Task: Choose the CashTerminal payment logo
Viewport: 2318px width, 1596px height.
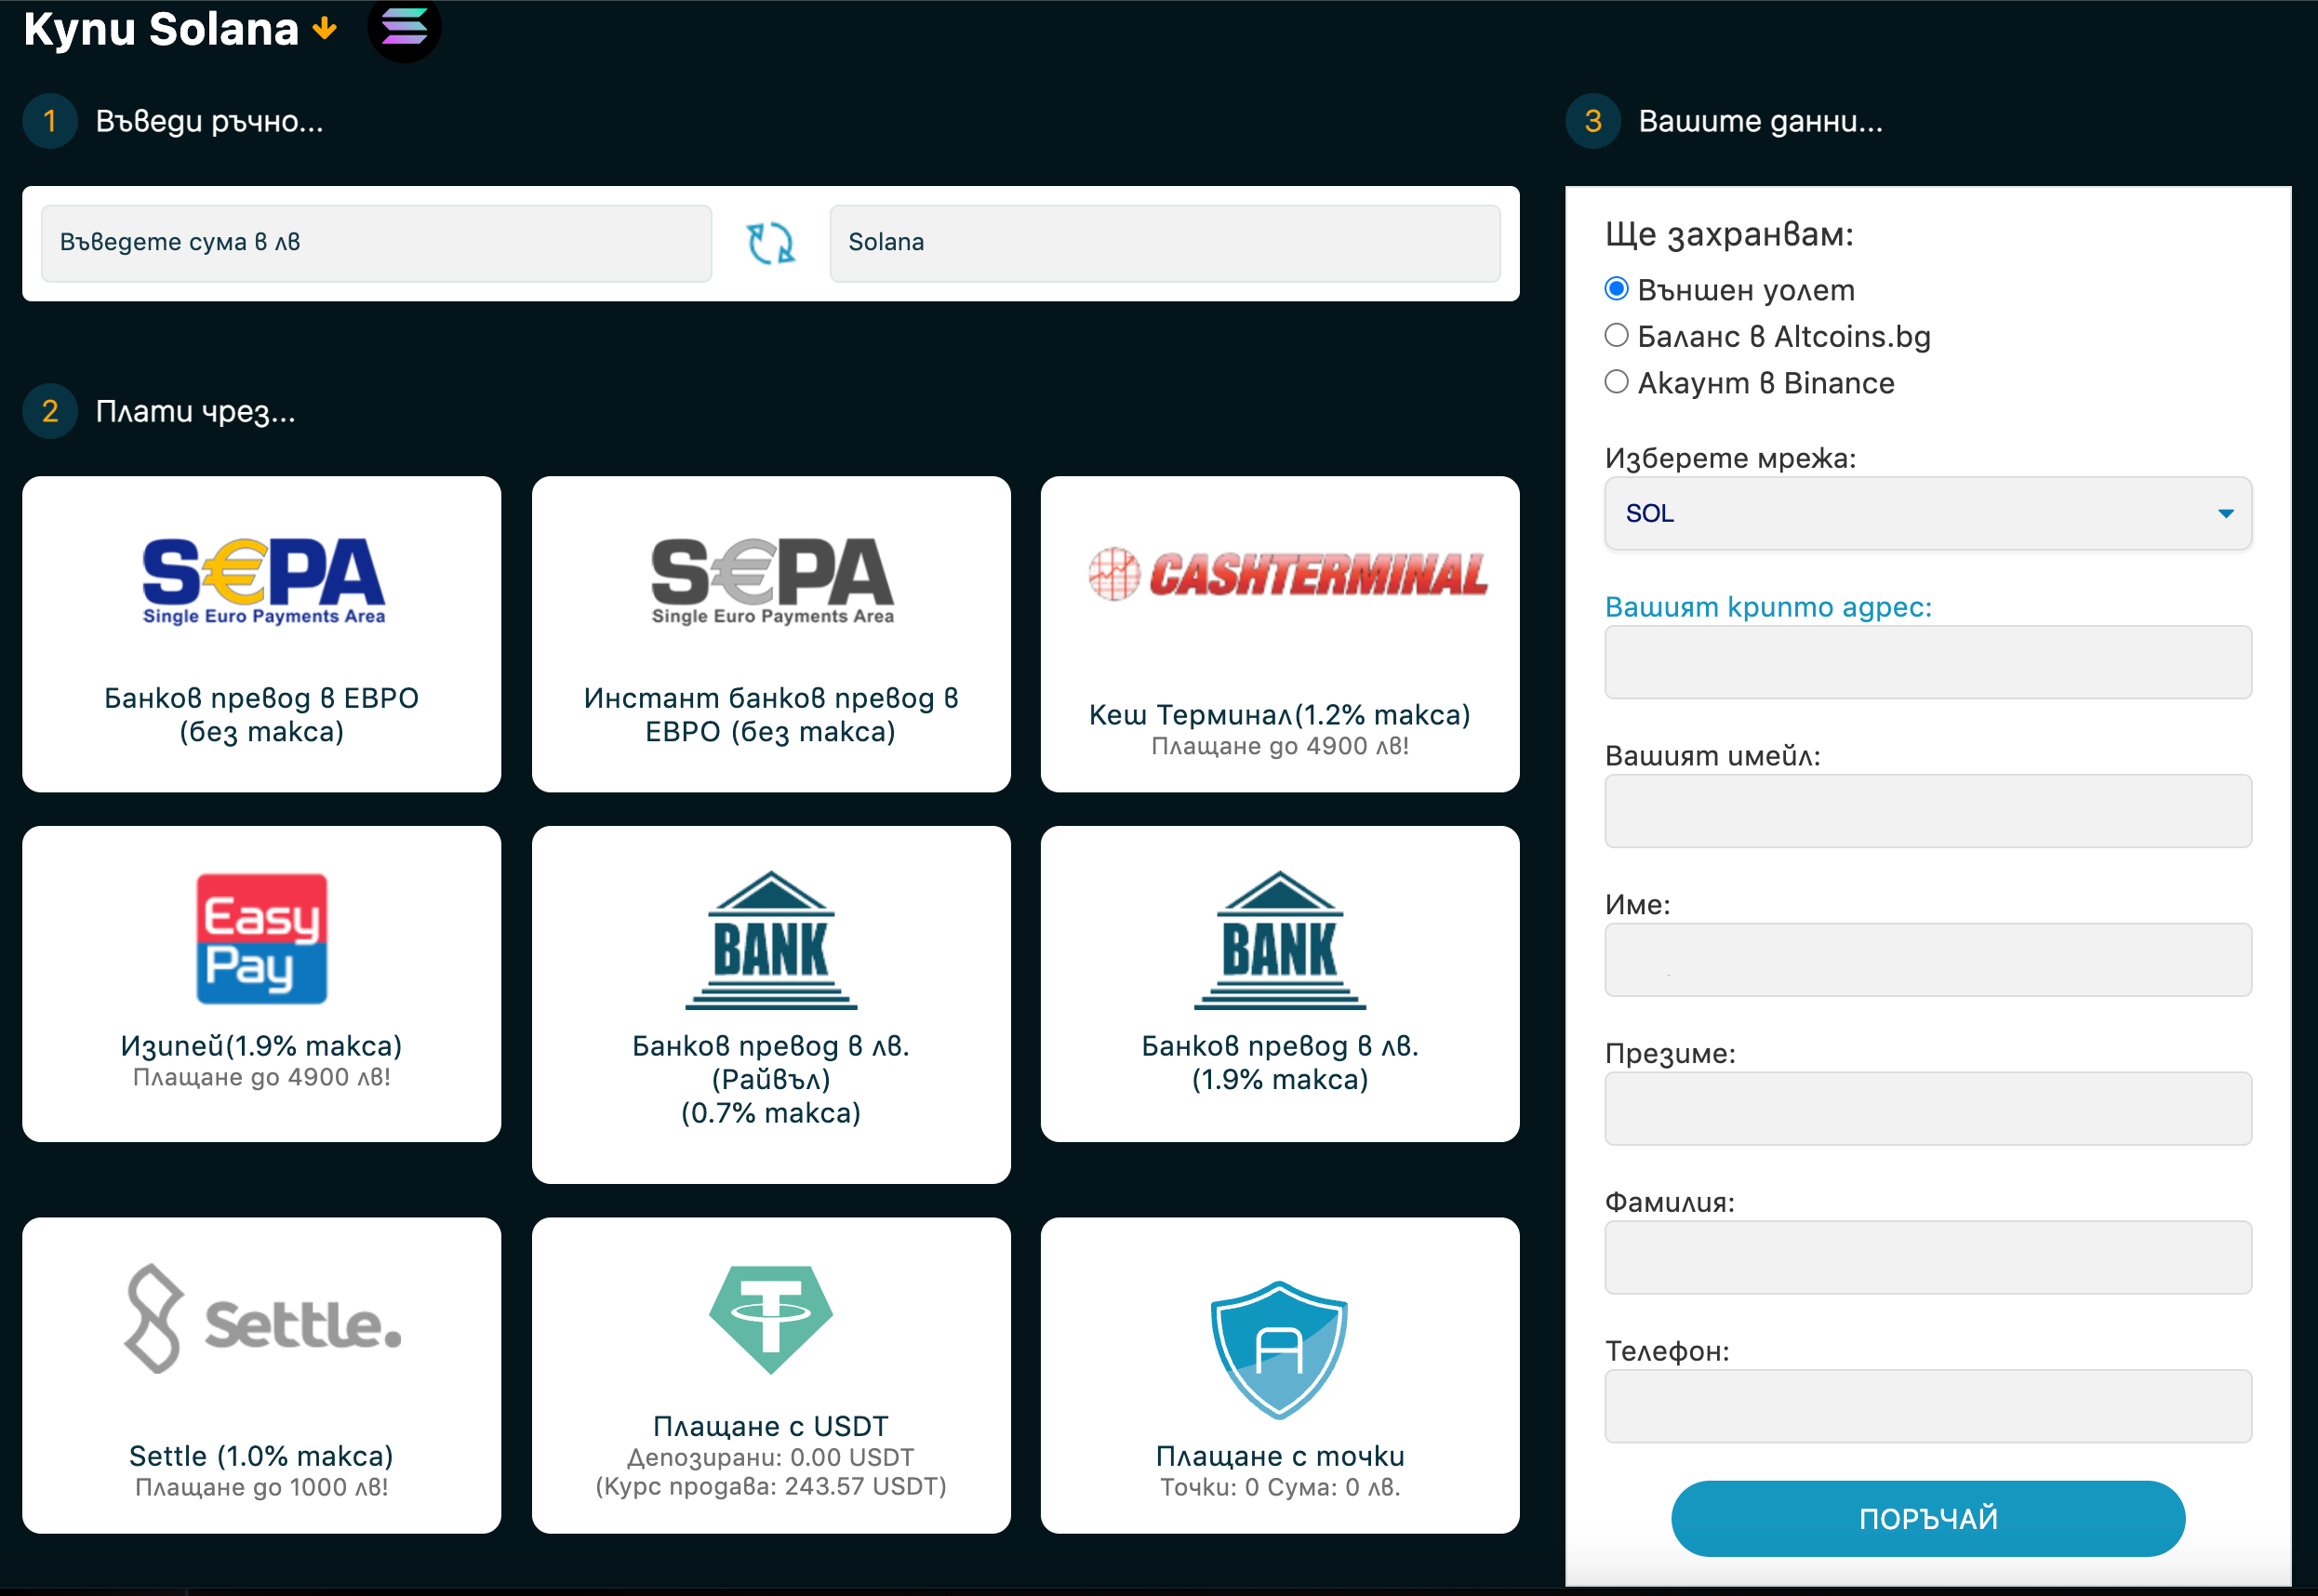Action: [x=1288, y=574]
